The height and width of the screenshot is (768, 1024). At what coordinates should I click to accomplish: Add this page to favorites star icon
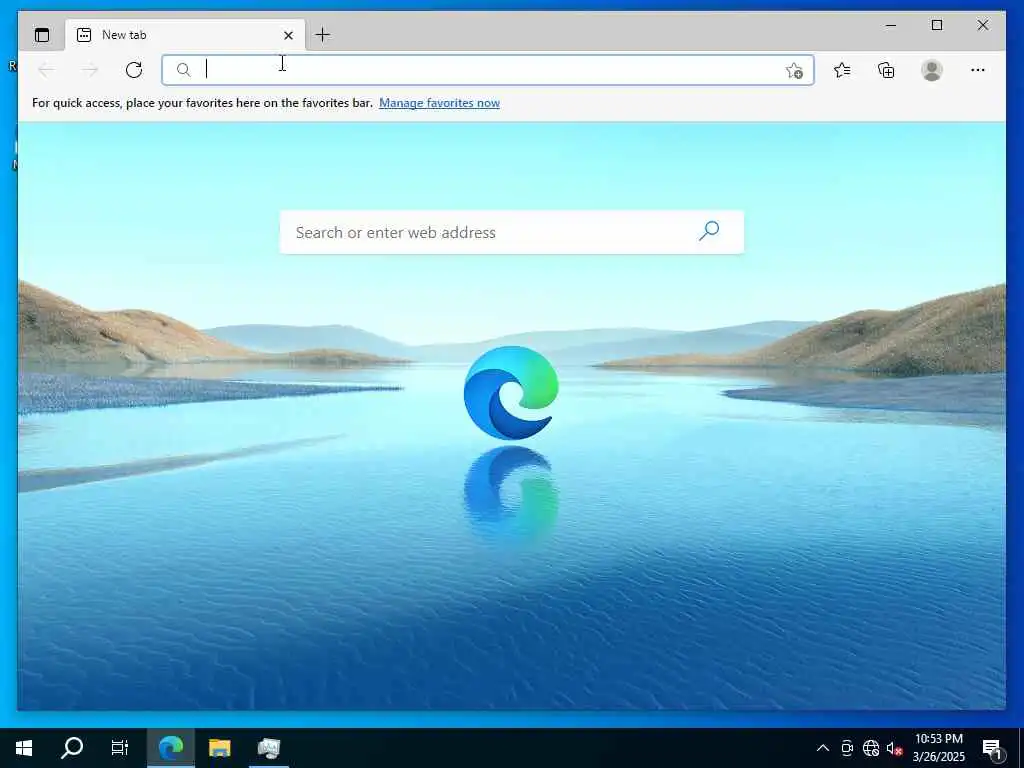pos(794,71)
